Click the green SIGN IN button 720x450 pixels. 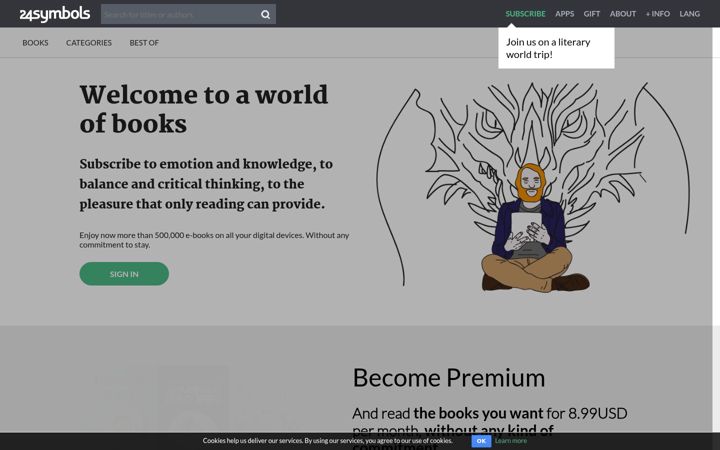(124, 274)
